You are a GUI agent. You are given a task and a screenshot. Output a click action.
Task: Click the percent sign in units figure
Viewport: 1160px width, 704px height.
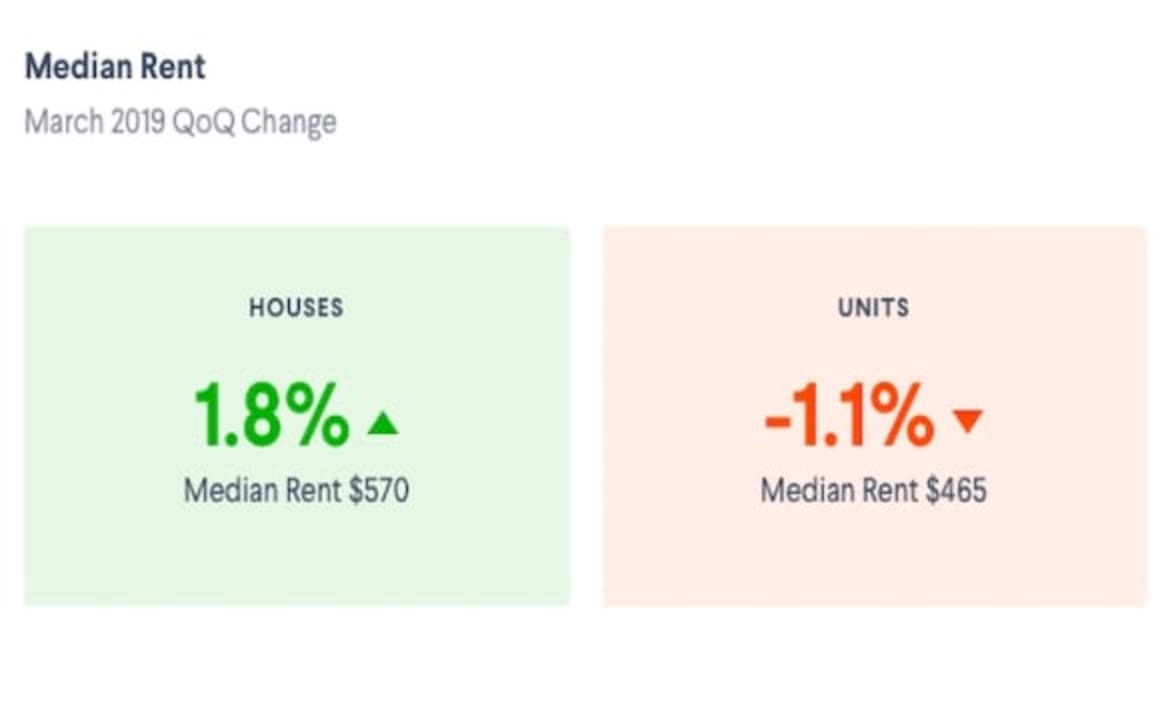(903, 415)
